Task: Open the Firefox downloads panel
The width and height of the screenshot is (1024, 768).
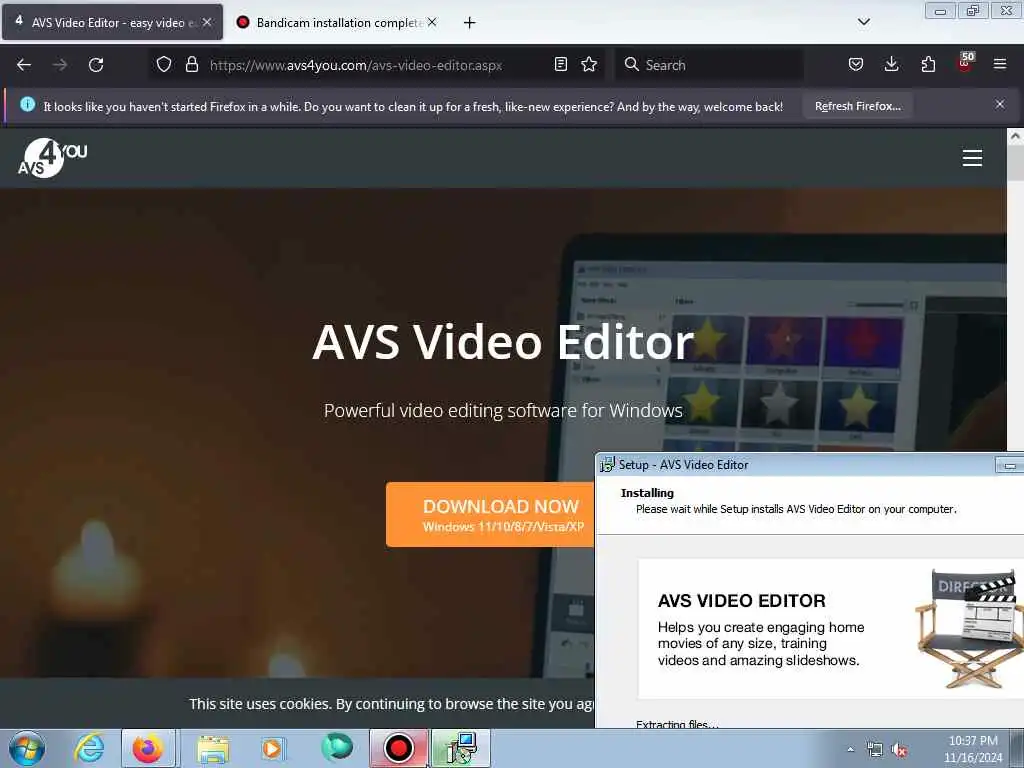Action: click(891, 64)
